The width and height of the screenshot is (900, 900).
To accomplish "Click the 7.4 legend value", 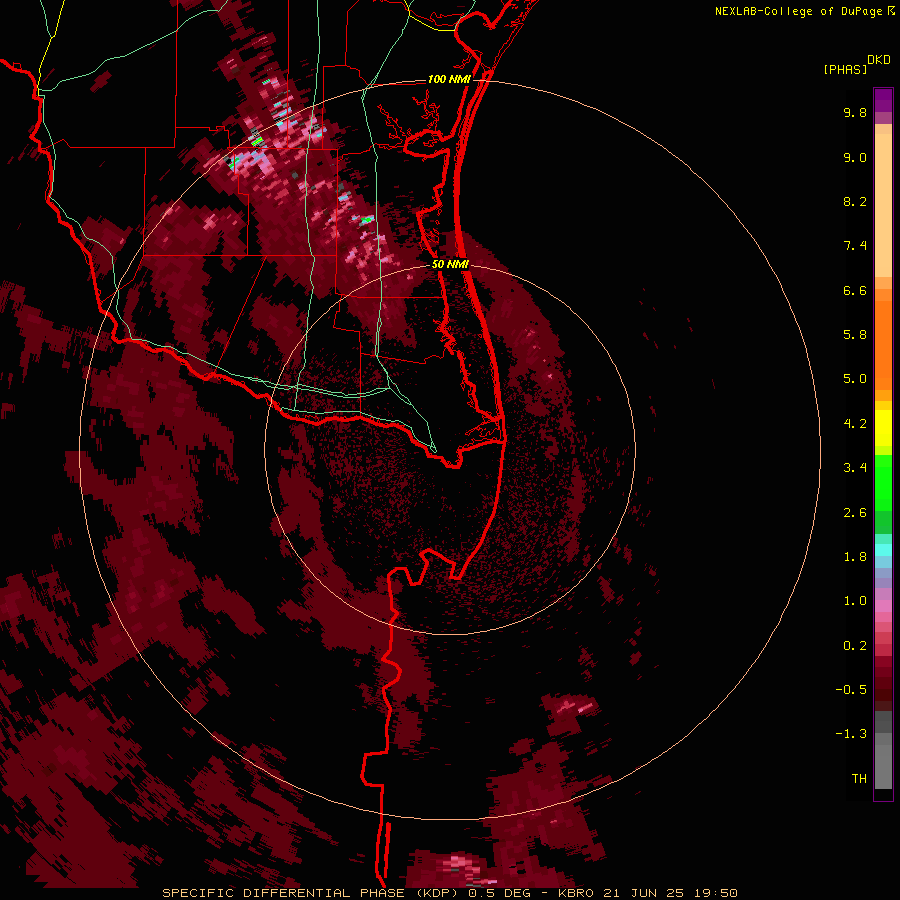I will pos(855,246).
